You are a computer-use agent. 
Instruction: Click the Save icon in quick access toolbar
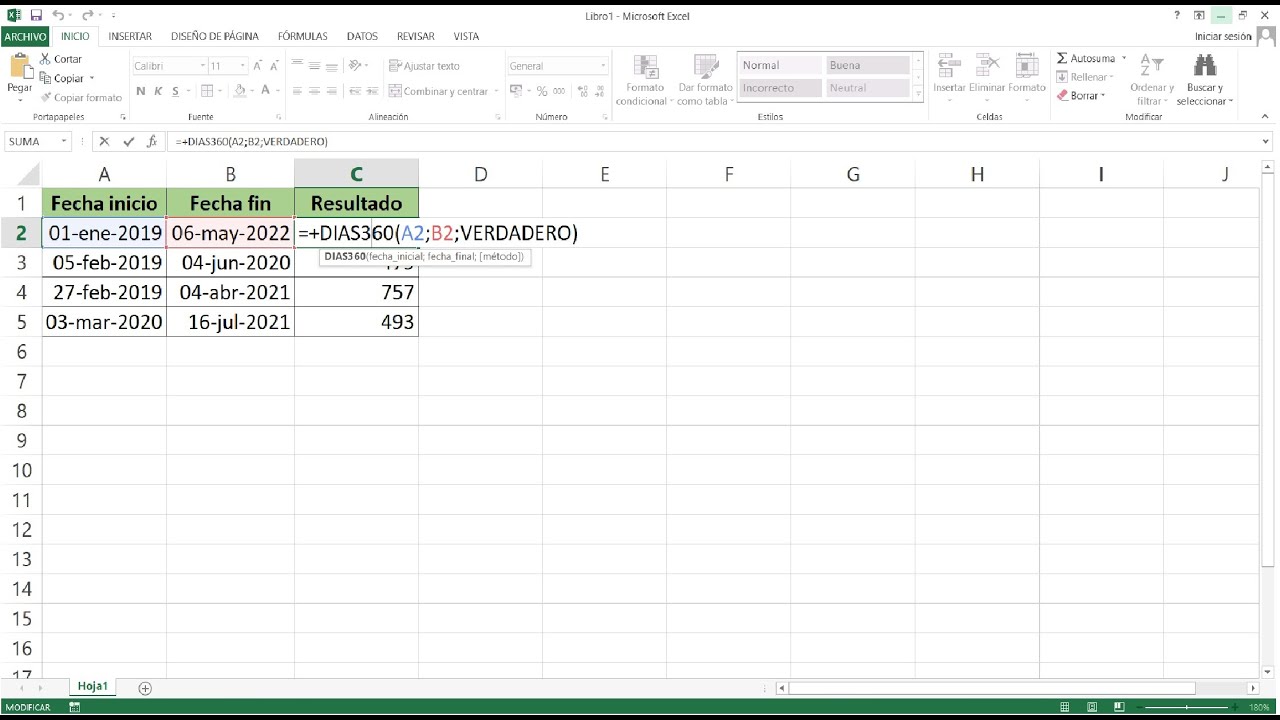[35, 16]
